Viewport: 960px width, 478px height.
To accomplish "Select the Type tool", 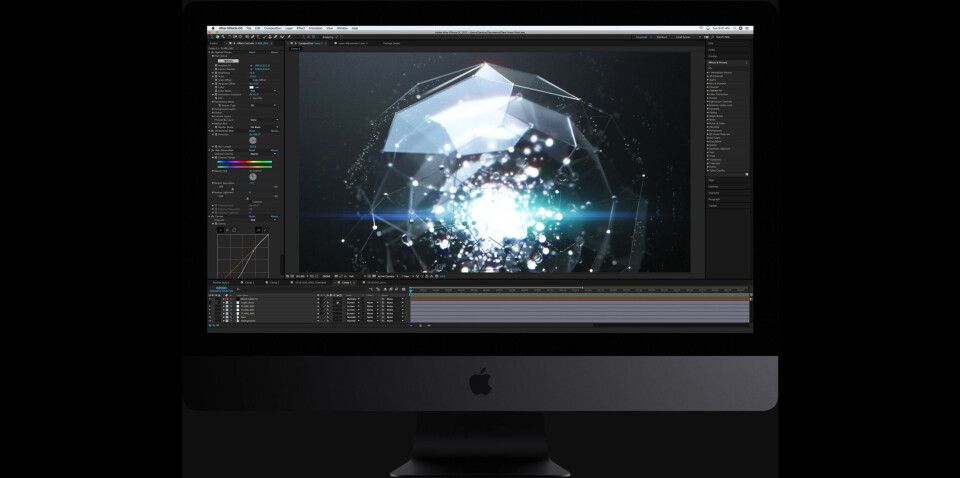I will tap(258, 37).
